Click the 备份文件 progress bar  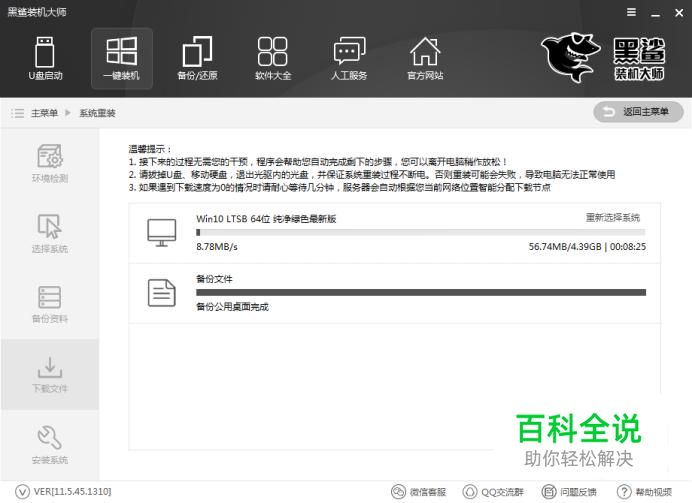(x=421, y=293)
